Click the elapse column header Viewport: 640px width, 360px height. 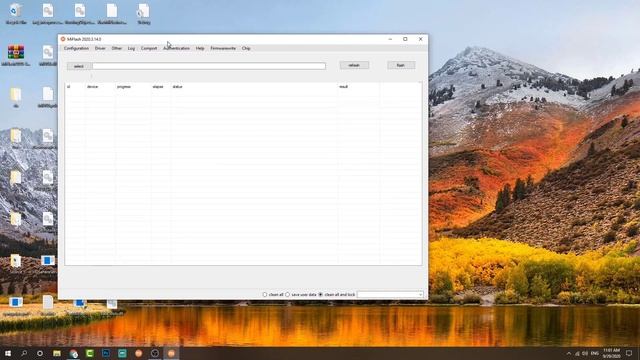(158, 87)
